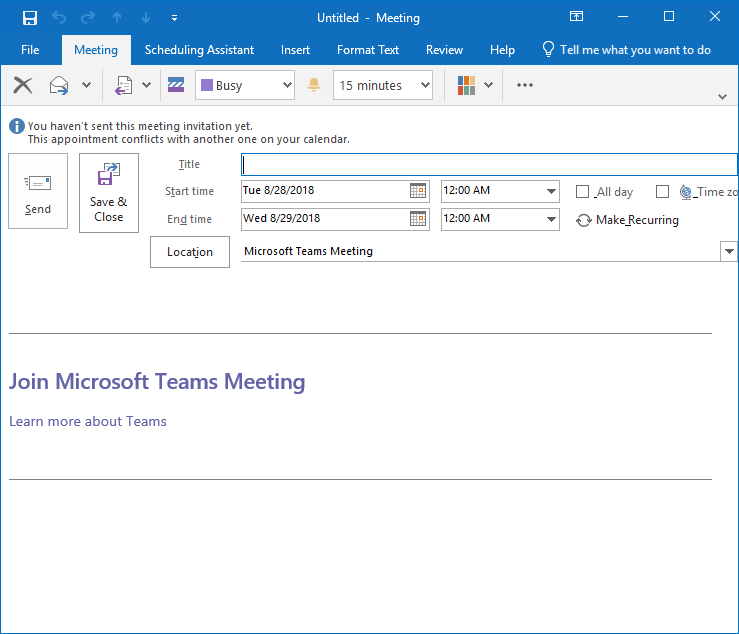Click the reminder bell icon
The image size is (739, 634).
click(x=314, y=85)
